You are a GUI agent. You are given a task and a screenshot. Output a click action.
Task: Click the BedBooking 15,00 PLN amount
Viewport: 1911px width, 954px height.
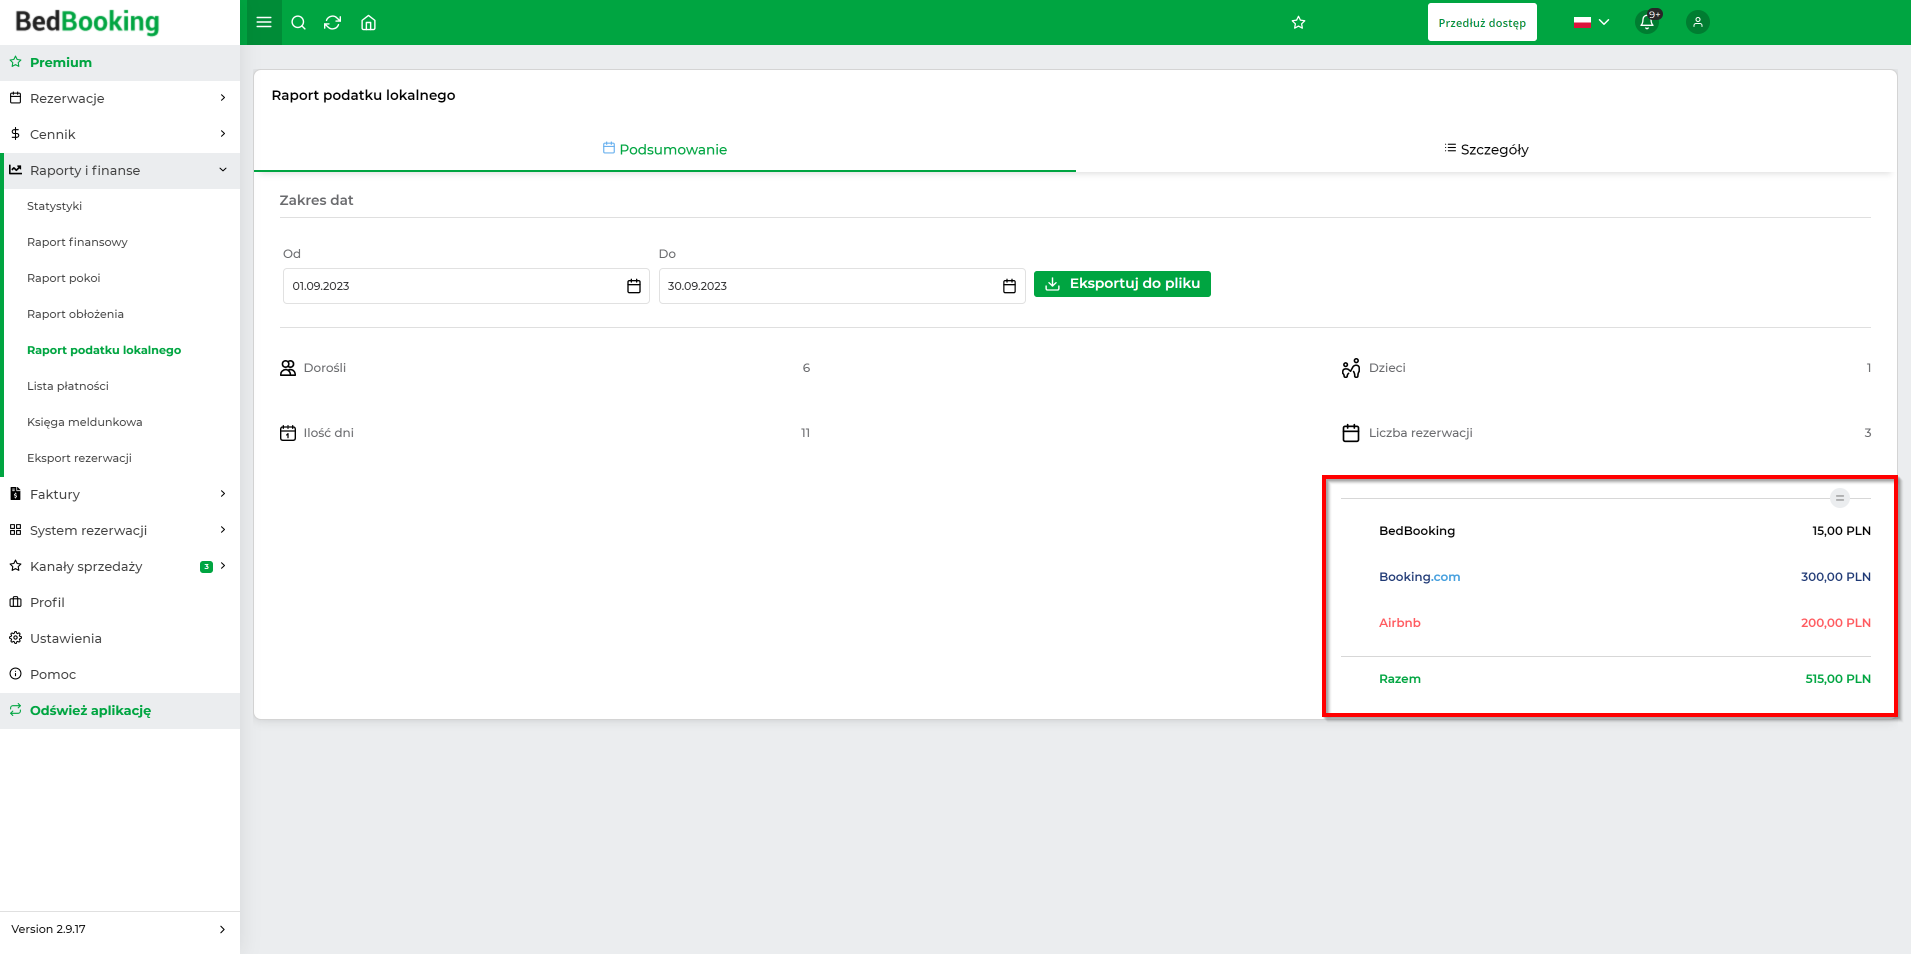point(1841,531)
